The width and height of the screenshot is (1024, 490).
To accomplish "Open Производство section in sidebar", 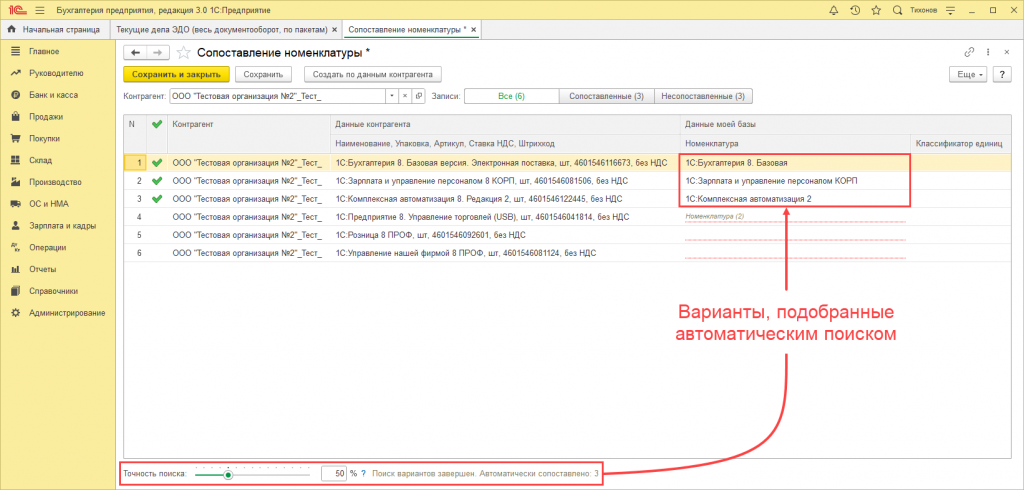I will click(x=55, y=182).
